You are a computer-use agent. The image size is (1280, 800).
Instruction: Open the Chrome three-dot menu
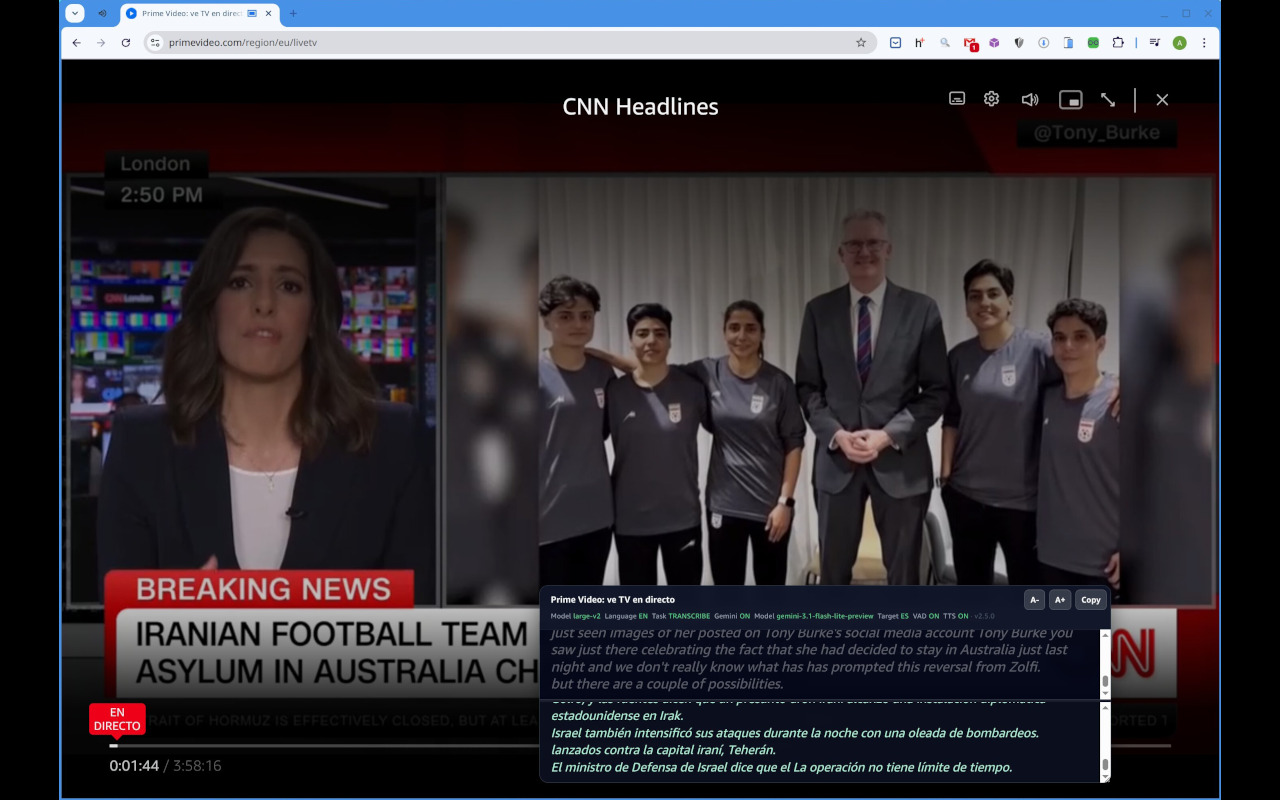1204,43
